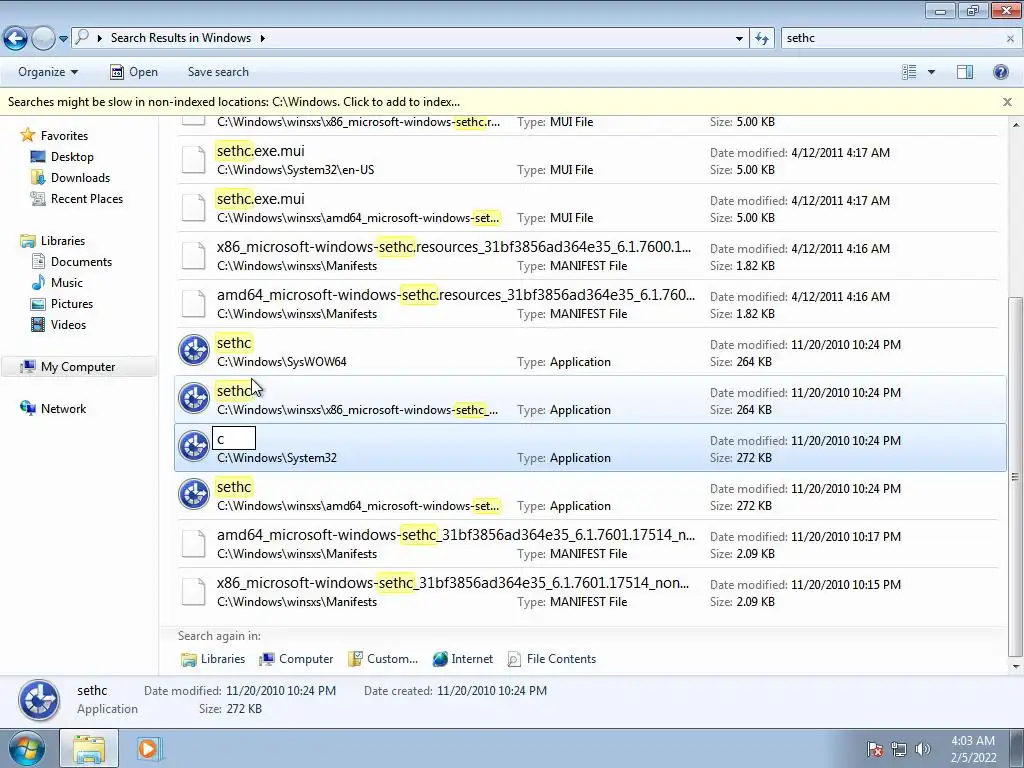
Task: Select the amd64 sethc 6.1.7601.17514 manifest
Action: [x=590, y=543]
